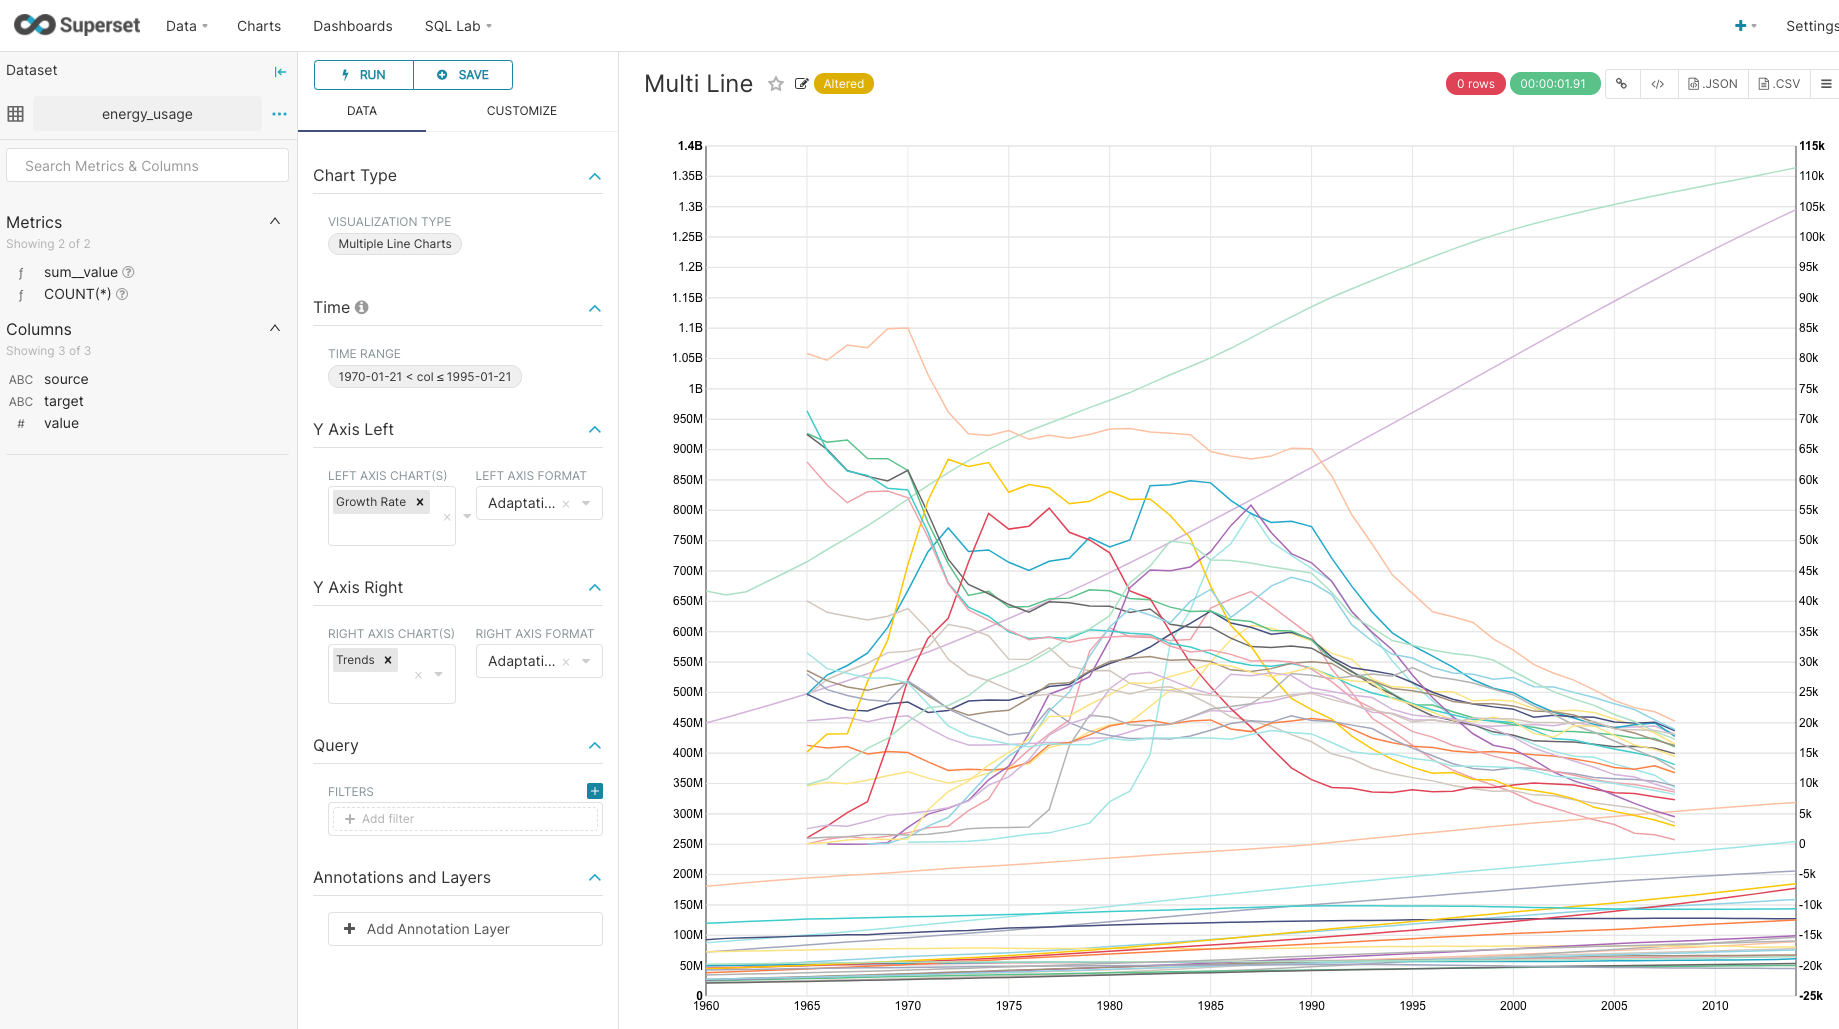Open the chart hamburger menu

(1826, 84)
